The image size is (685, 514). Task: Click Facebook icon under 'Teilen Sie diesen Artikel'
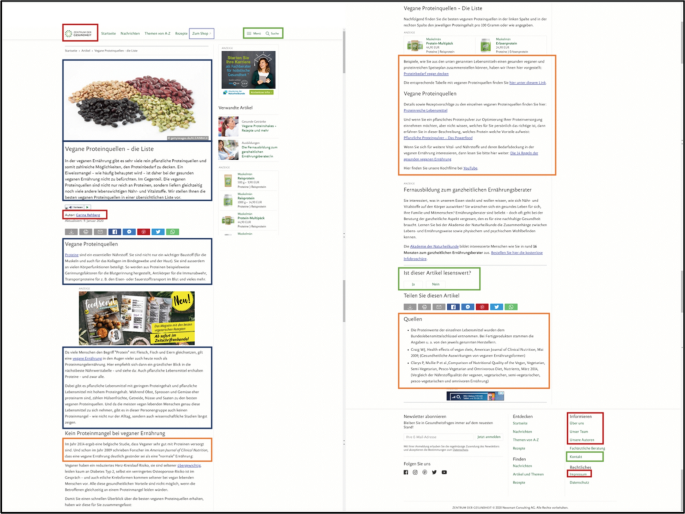click(453, 307)
